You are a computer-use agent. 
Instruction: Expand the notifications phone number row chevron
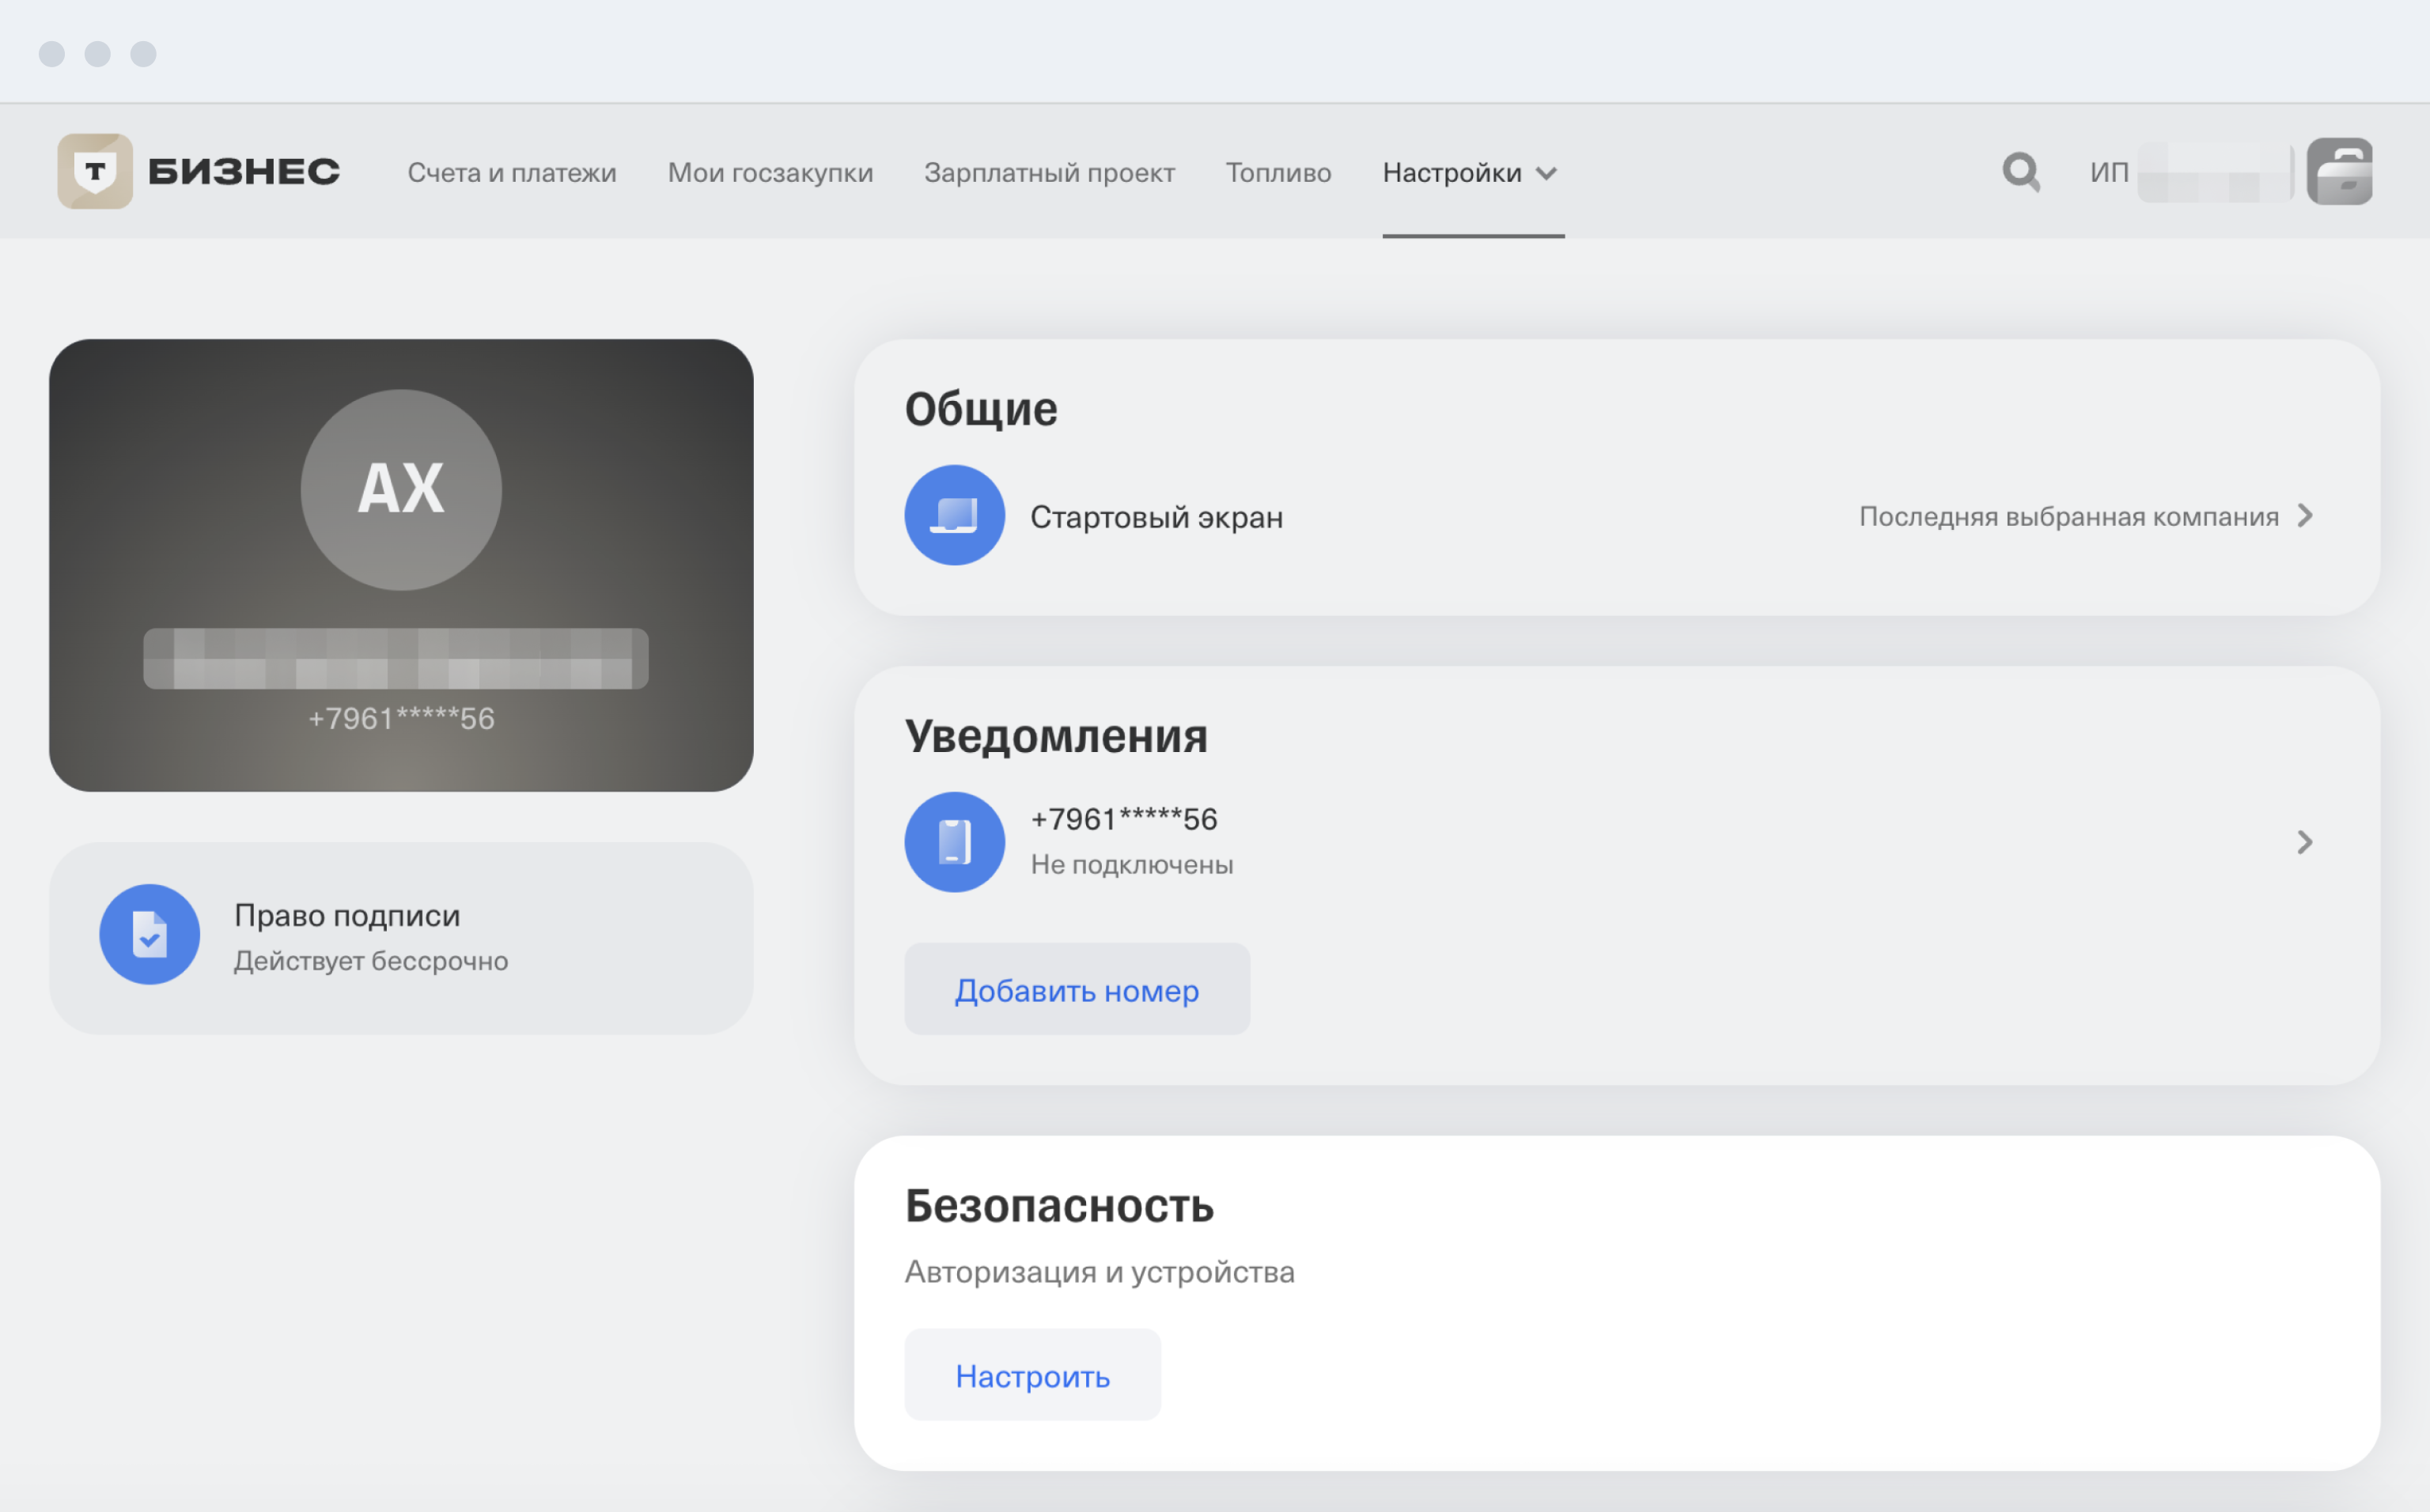[2305, 842]
